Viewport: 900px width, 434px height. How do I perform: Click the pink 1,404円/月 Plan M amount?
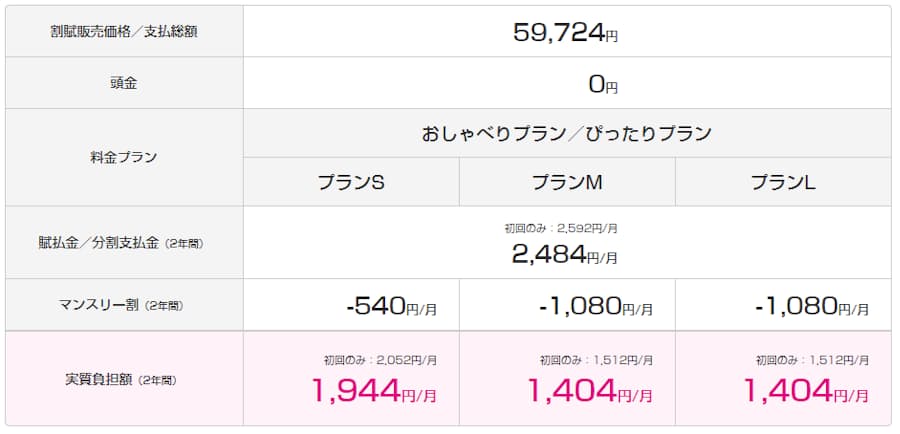[x=590, y=391]
